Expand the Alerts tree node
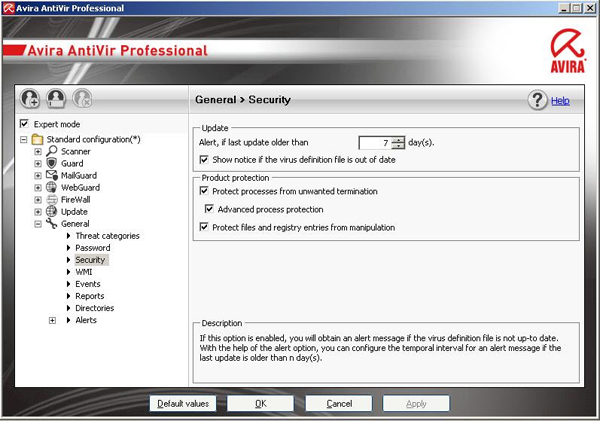Image resolution: width=600 pixels, height=421 pixels. click(x=52, y=320)
